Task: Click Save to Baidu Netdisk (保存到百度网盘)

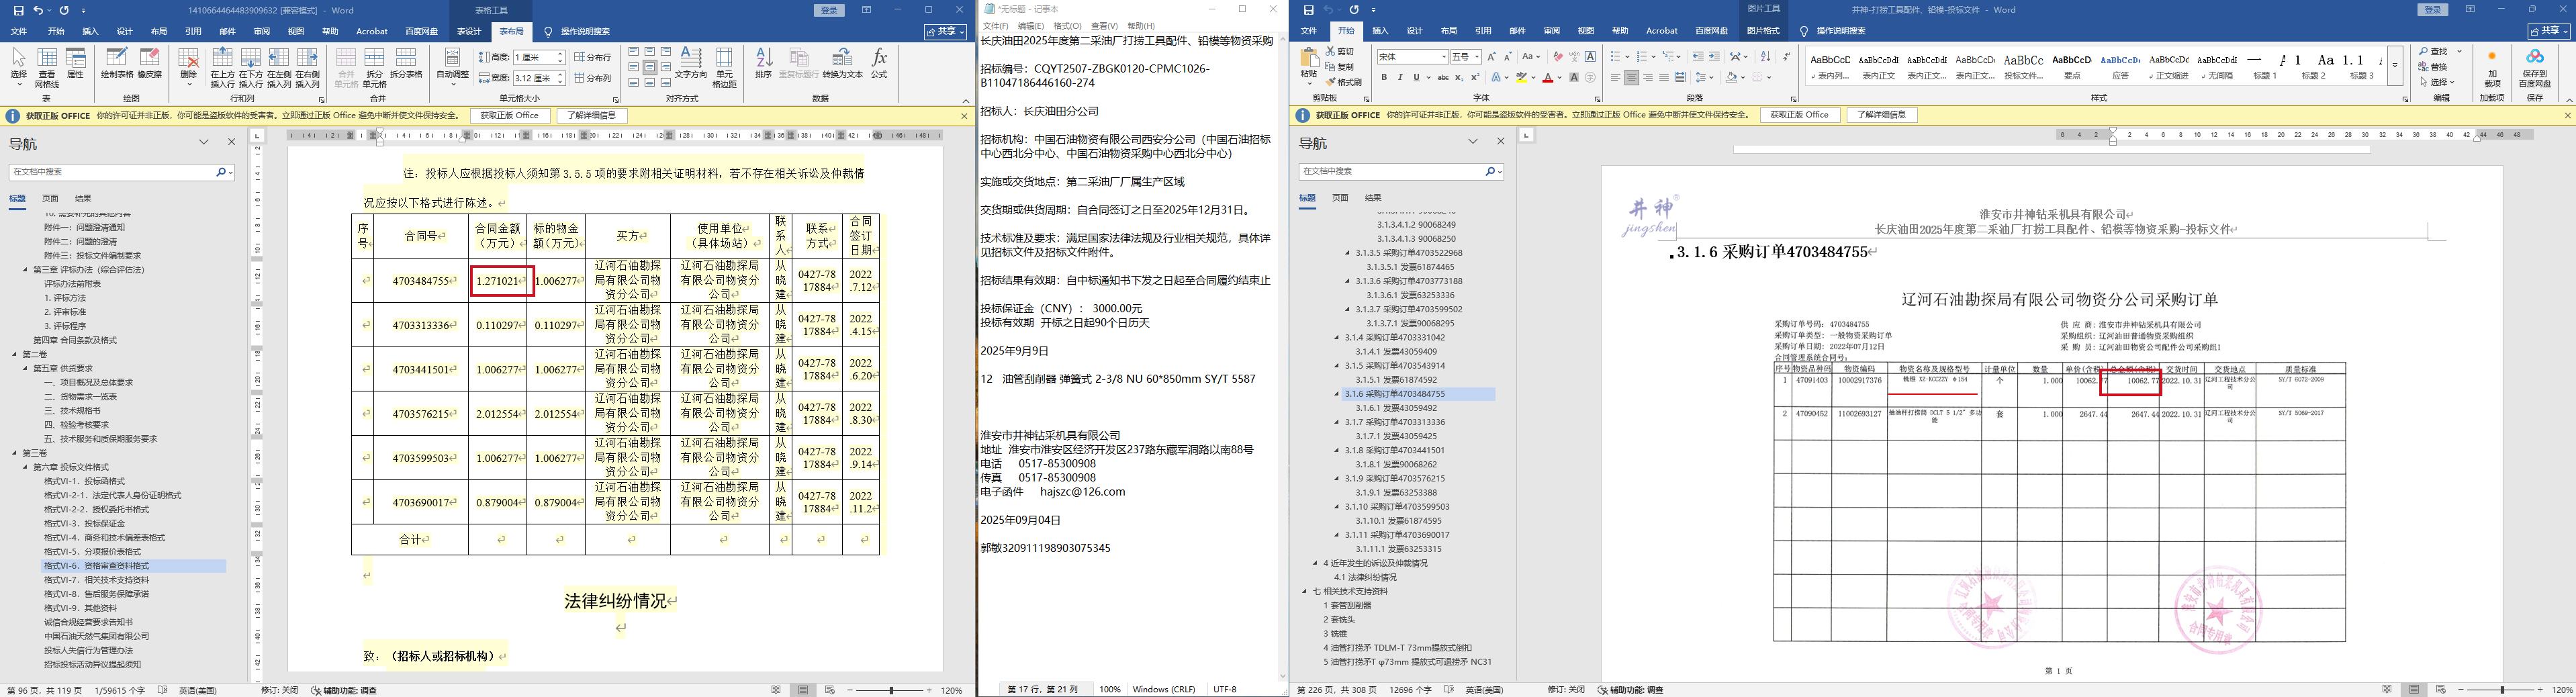Action: (2534, 68)
